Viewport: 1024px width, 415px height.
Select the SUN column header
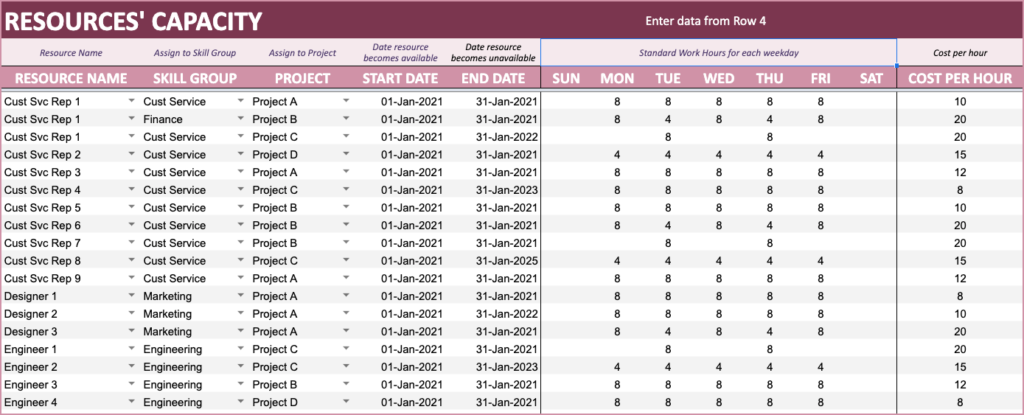point(566,78)
